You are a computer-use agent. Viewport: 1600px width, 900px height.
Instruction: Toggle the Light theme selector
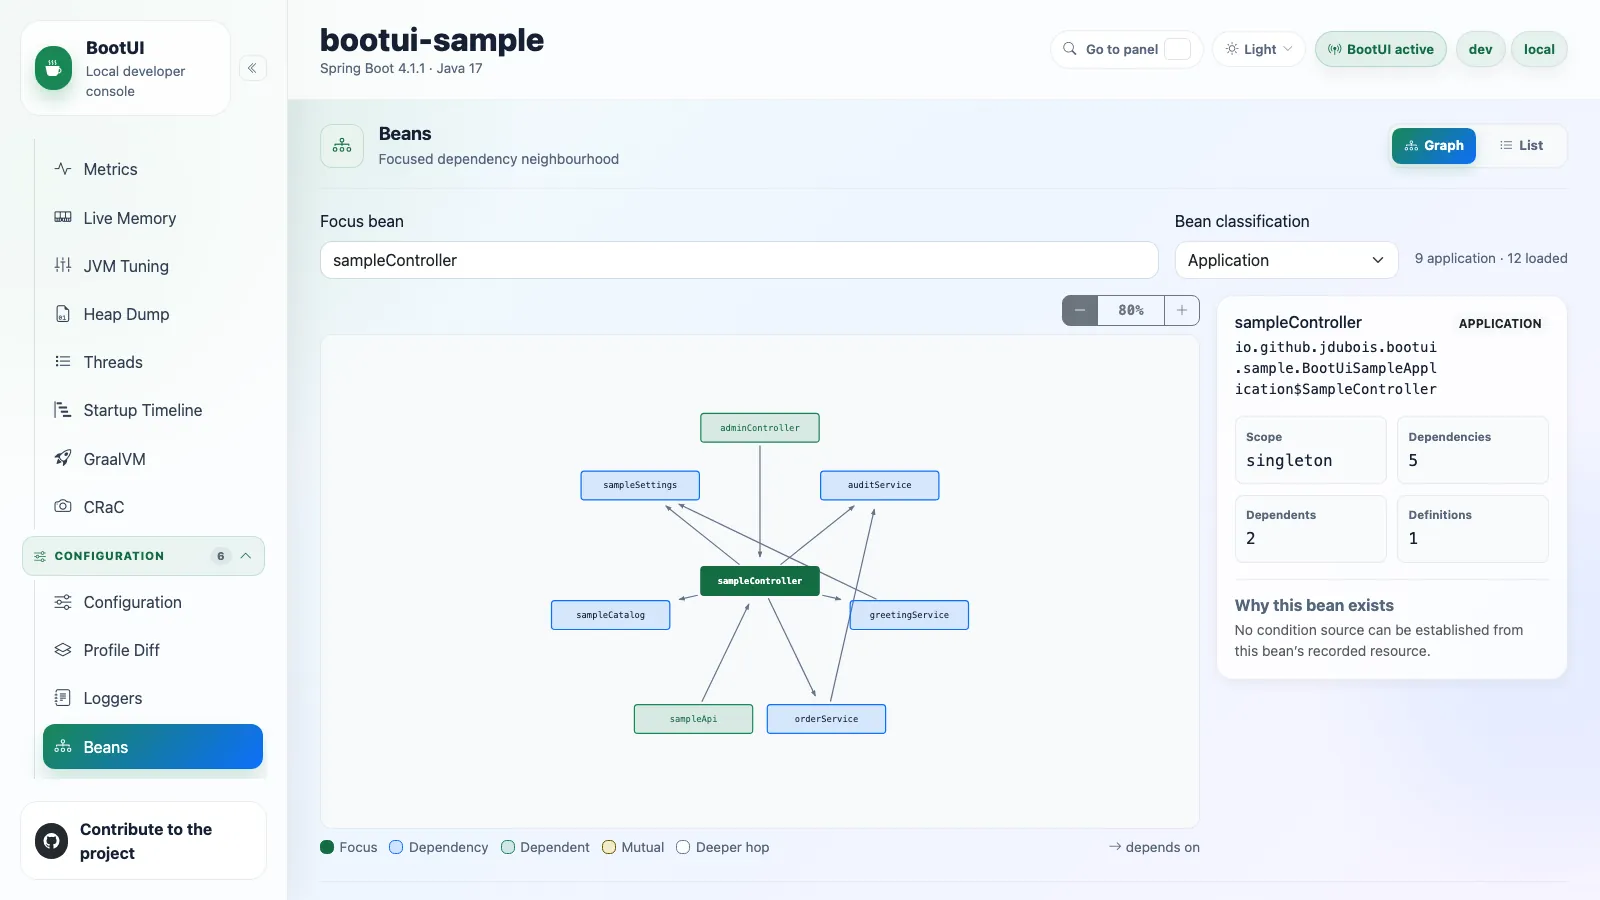pyautogui.click(x=1259, y=49)
